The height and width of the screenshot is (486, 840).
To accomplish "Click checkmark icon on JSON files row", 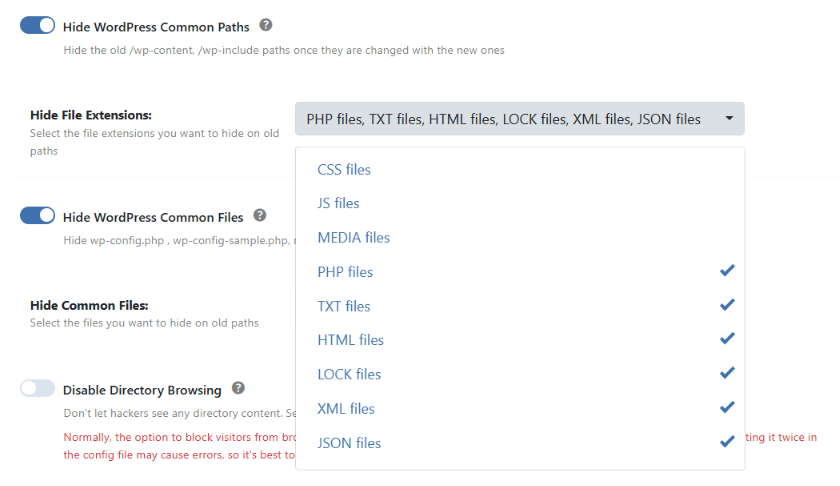I will [x=727, y=441].
